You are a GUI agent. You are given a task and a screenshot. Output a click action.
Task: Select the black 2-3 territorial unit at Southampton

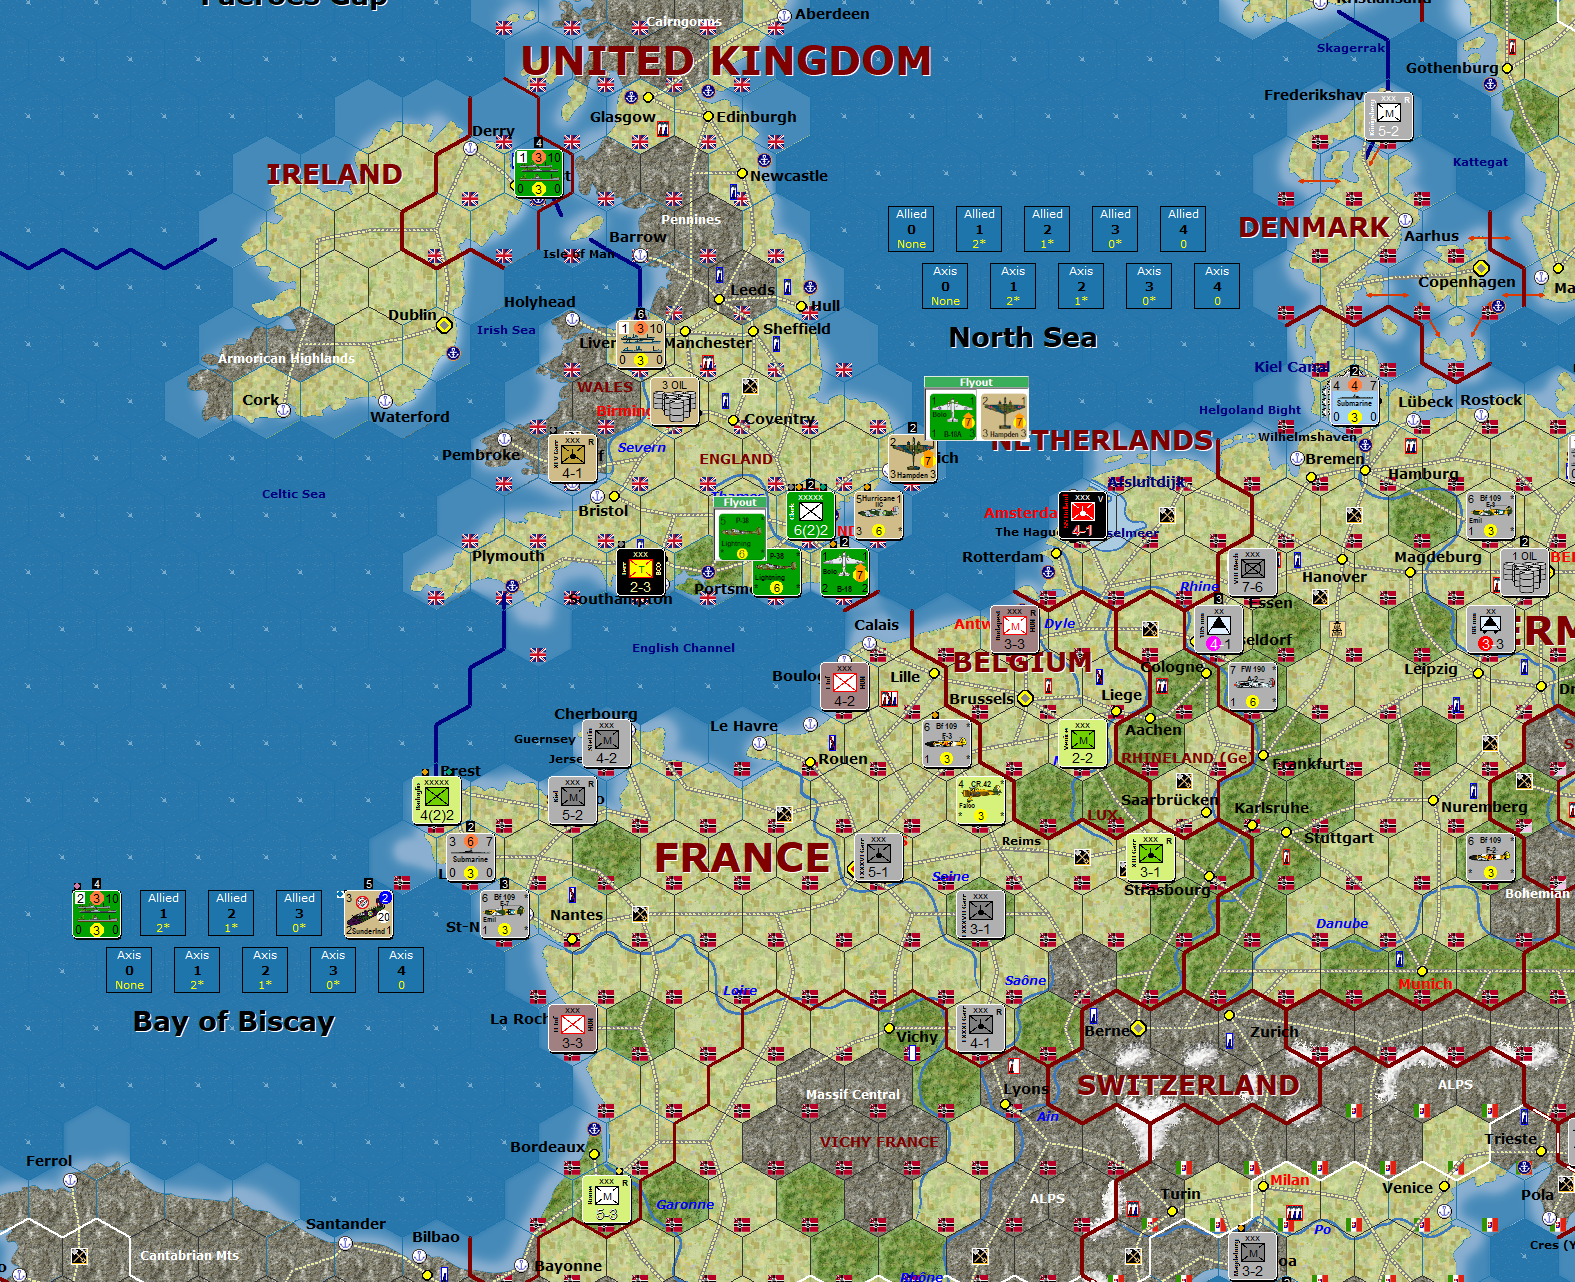pos(641,572)
